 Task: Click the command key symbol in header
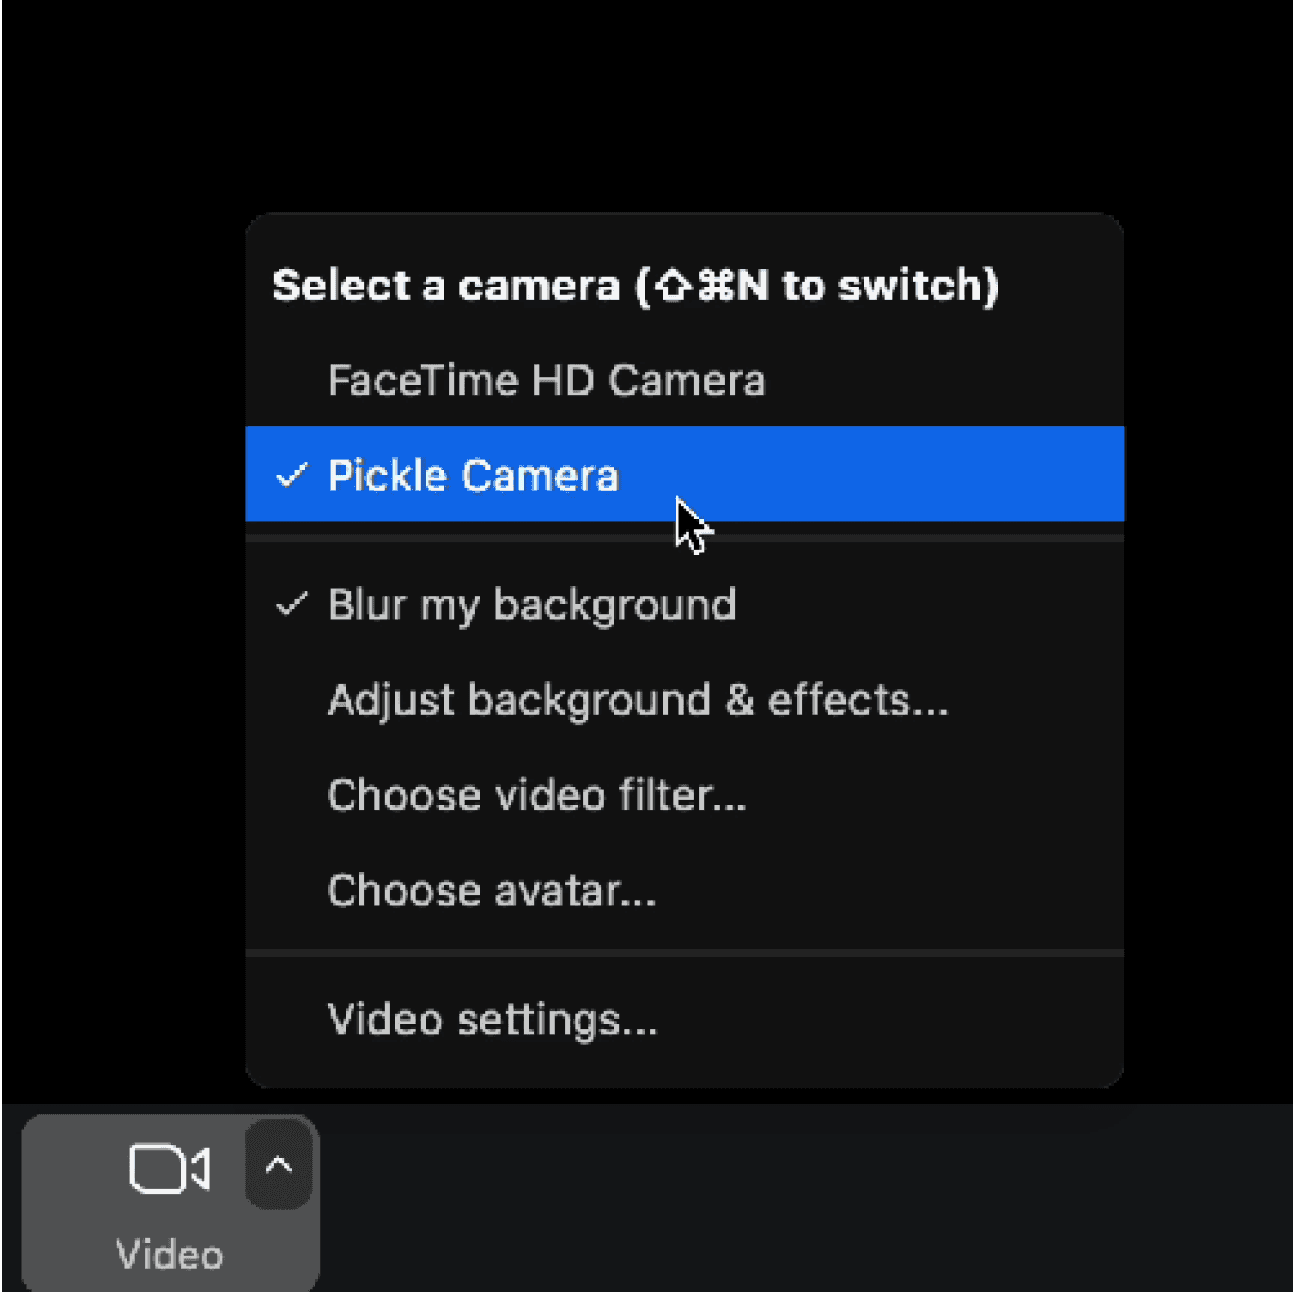[x=716, y=286]
